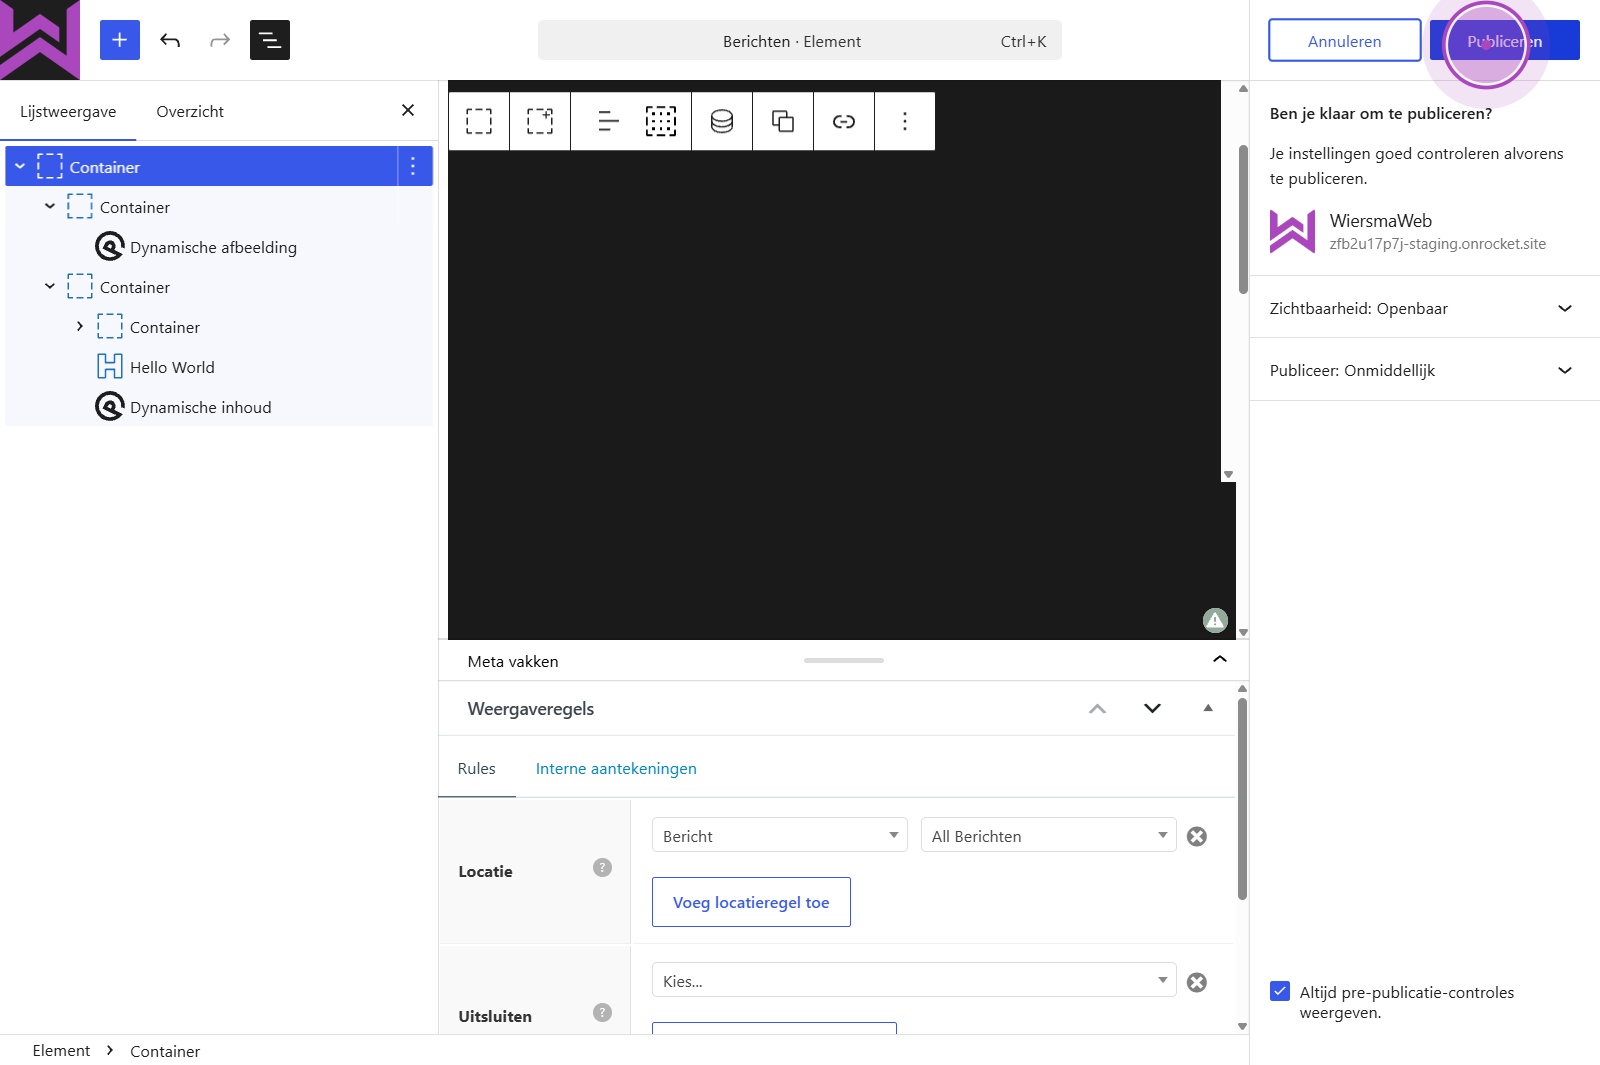Click the zfb2u17p7j-staging.onrocket.site address
The image size is (1600, 1065).
(1437, 244)
